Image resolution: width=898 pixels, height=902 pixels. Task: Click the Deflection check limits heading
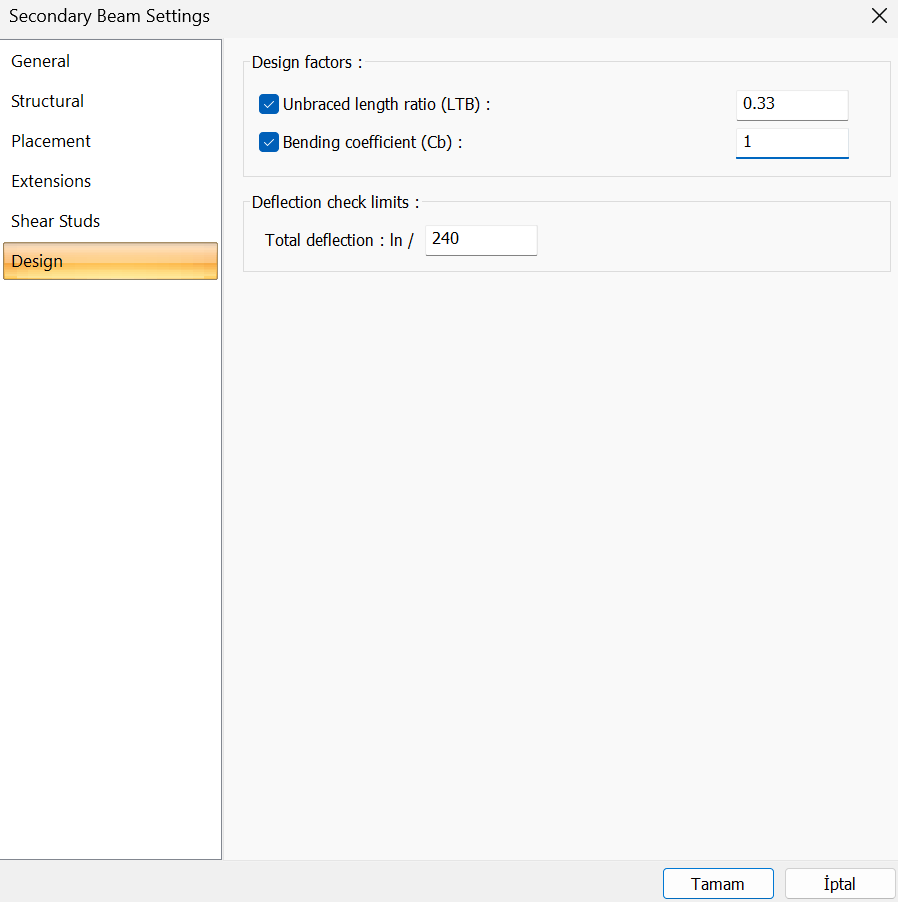(335, 202)
